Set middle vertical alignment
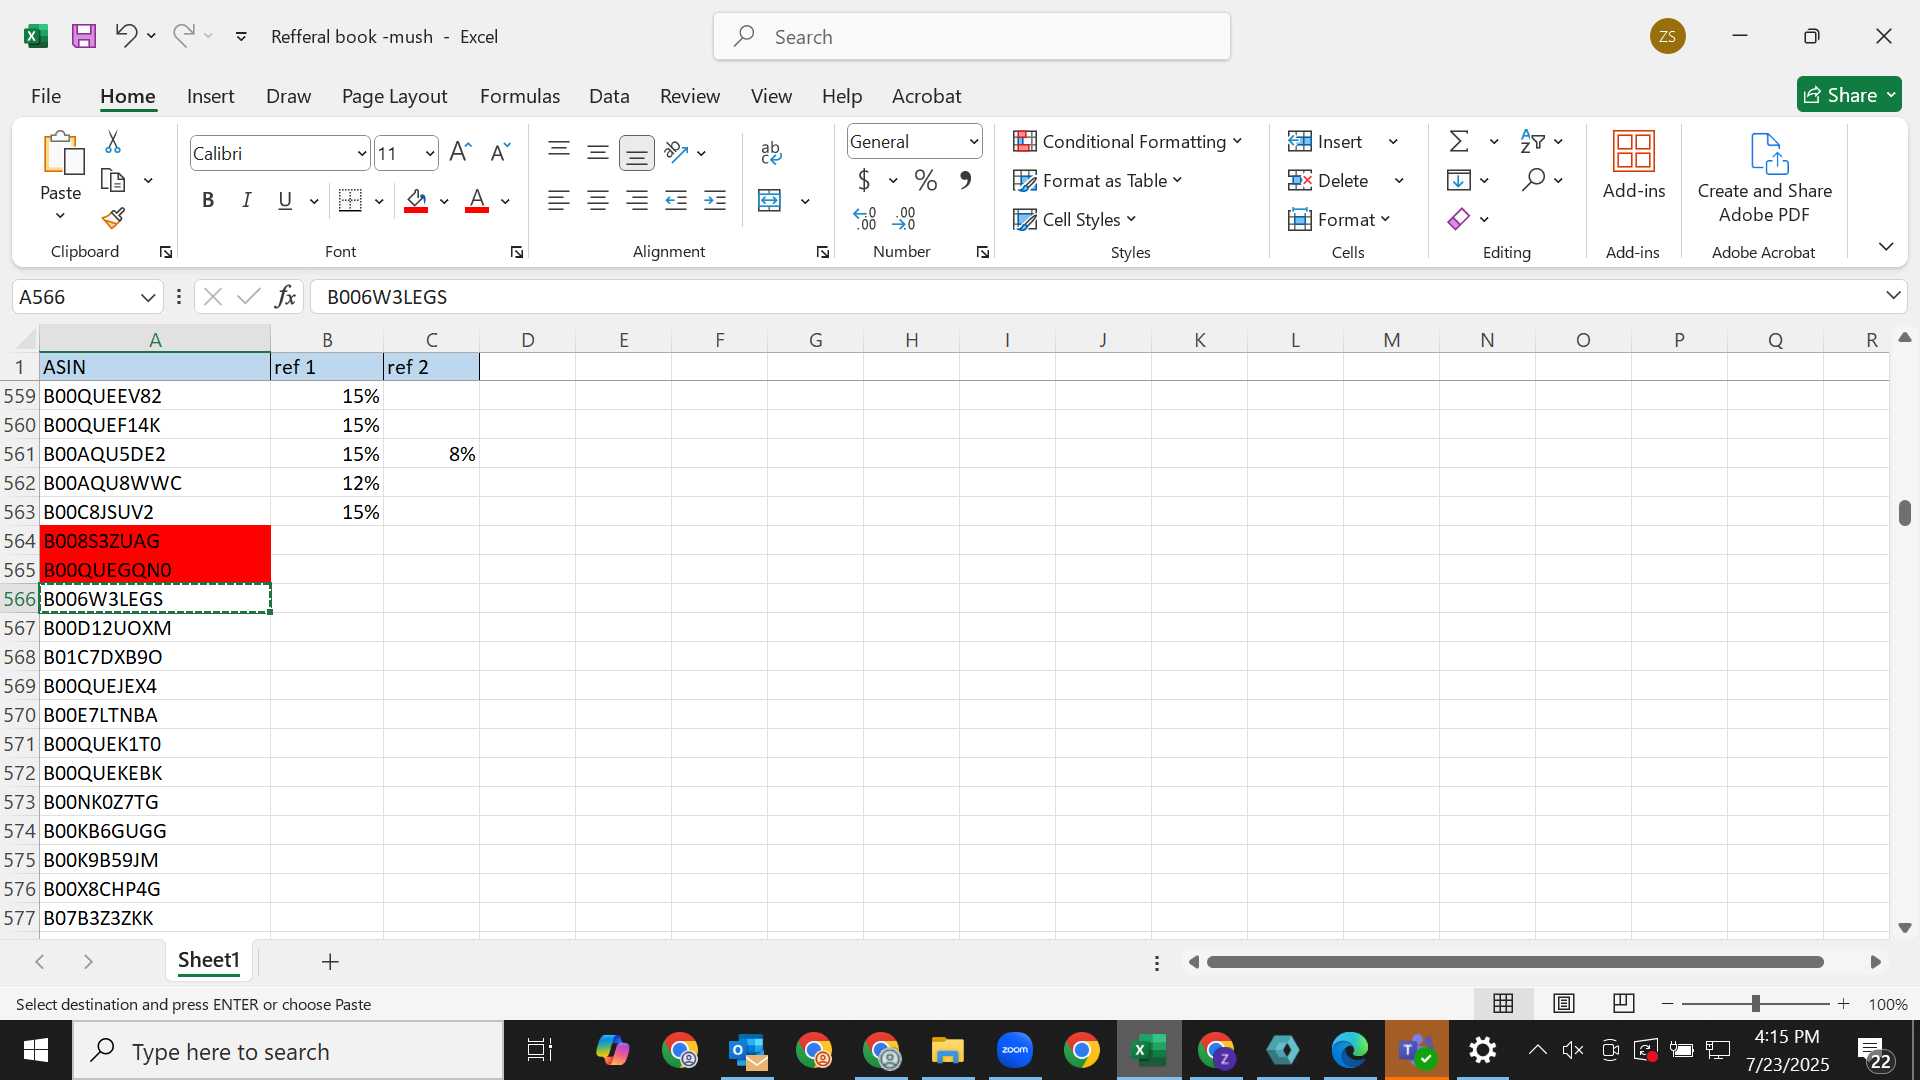1920x1080 pixels. [598, 153]
